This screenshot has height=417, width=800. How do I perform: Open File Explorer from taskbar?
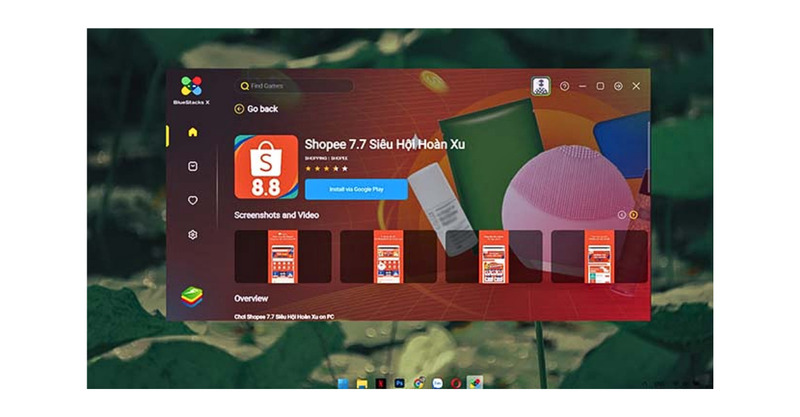click(x=362, y=383)
